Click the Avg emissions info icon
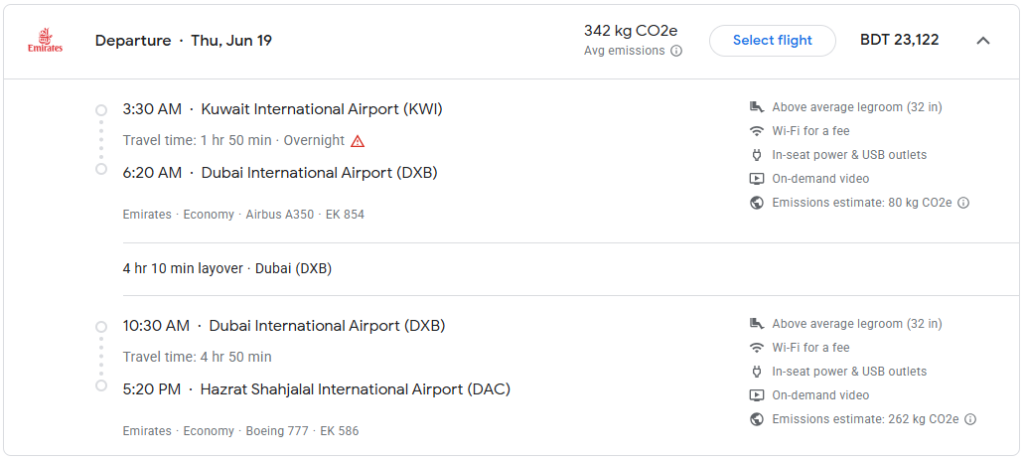The width and height of the screenshot is (1024, 460). click(677, 51)
